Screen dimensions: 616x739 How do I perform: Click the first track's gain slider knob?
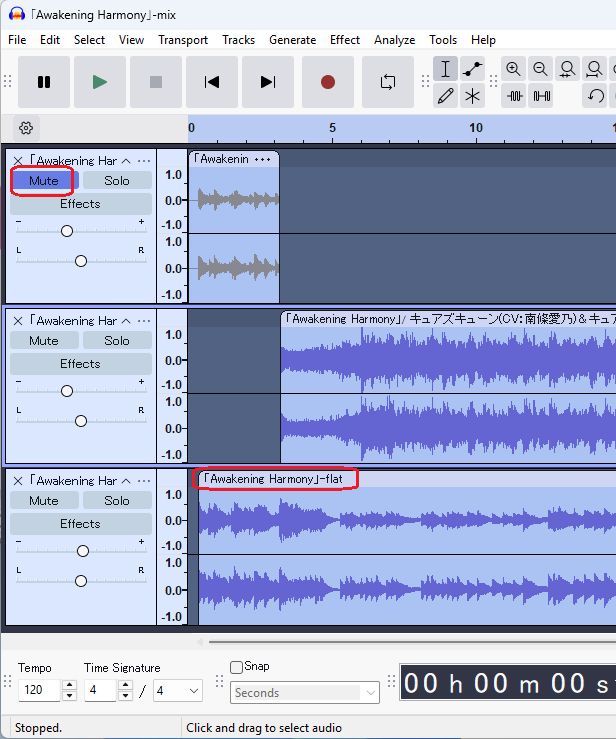pyautogui.click(x=67, y=231)
